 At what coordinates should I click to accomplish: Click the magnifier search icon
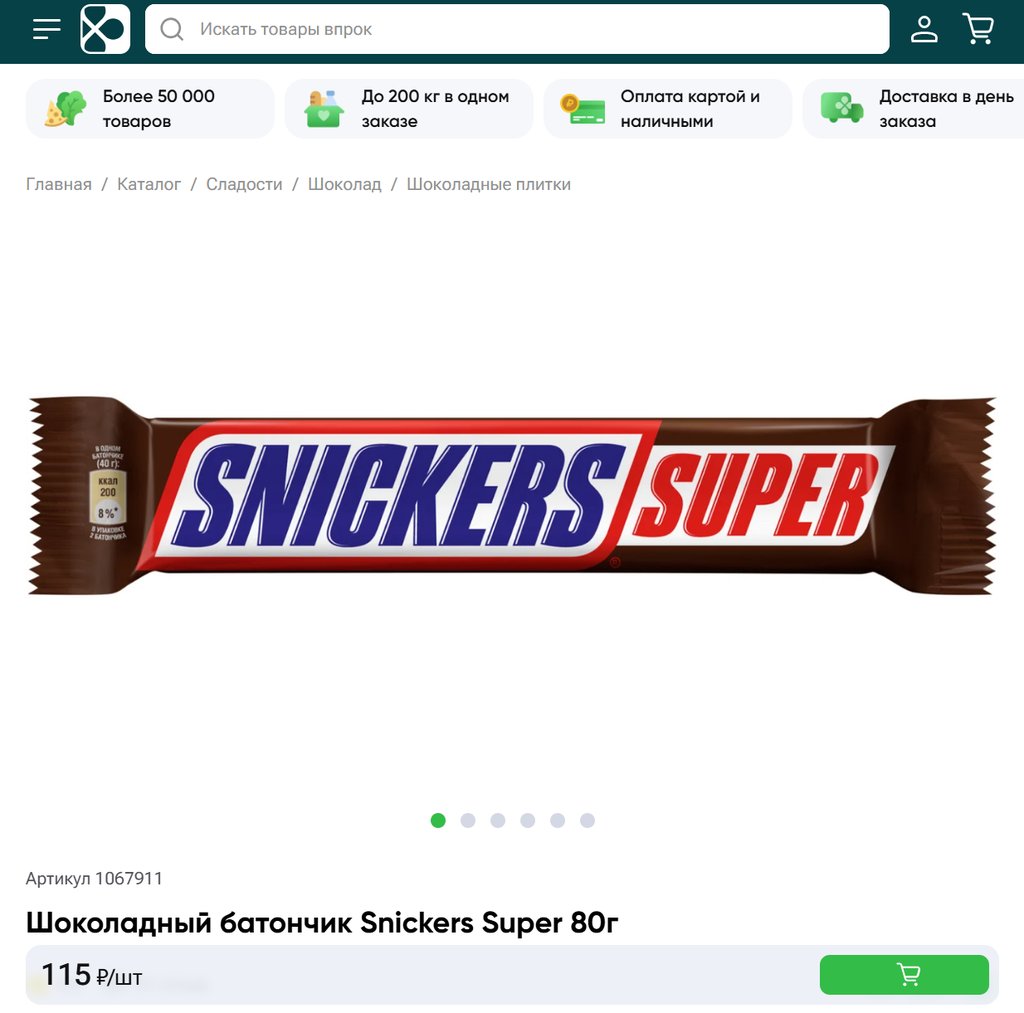point(172,29)
